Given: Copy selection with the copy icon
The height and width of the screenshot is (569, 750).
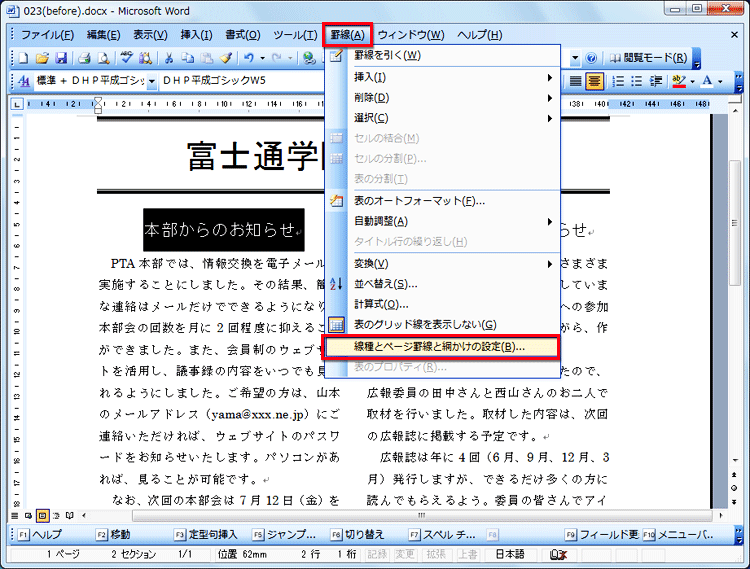Looking at the screenshot, I should click(x=188, y=58).
